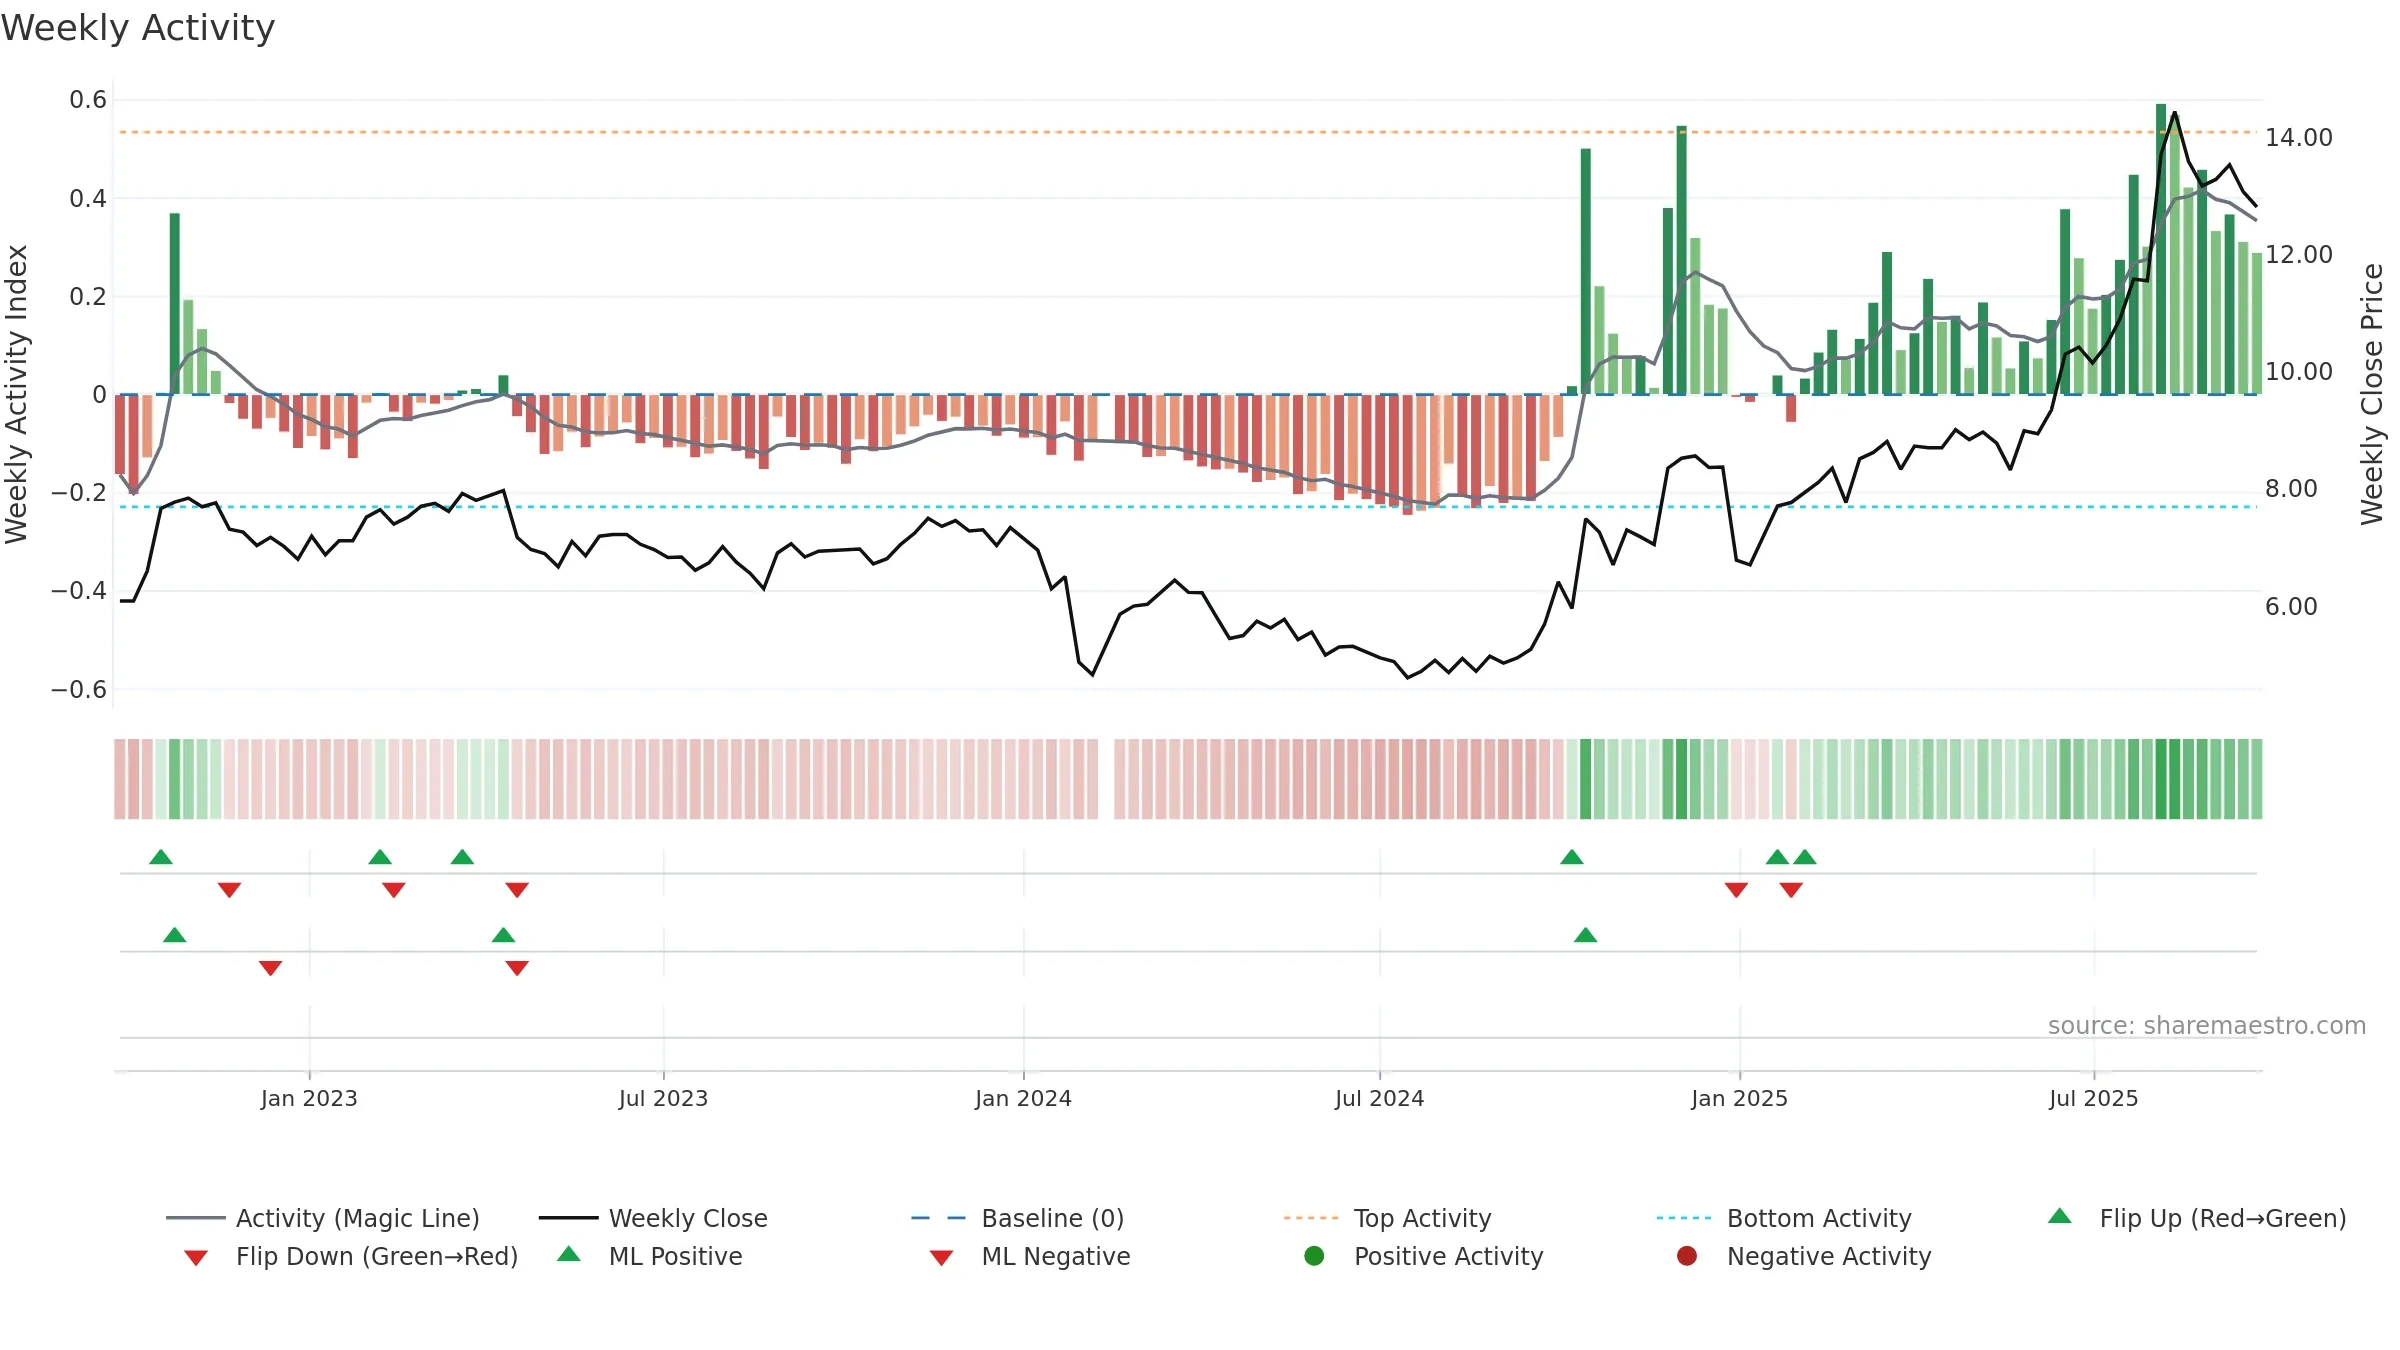Toggle Flip Up (Red→Green) legend entry

coord(2196,1218)
